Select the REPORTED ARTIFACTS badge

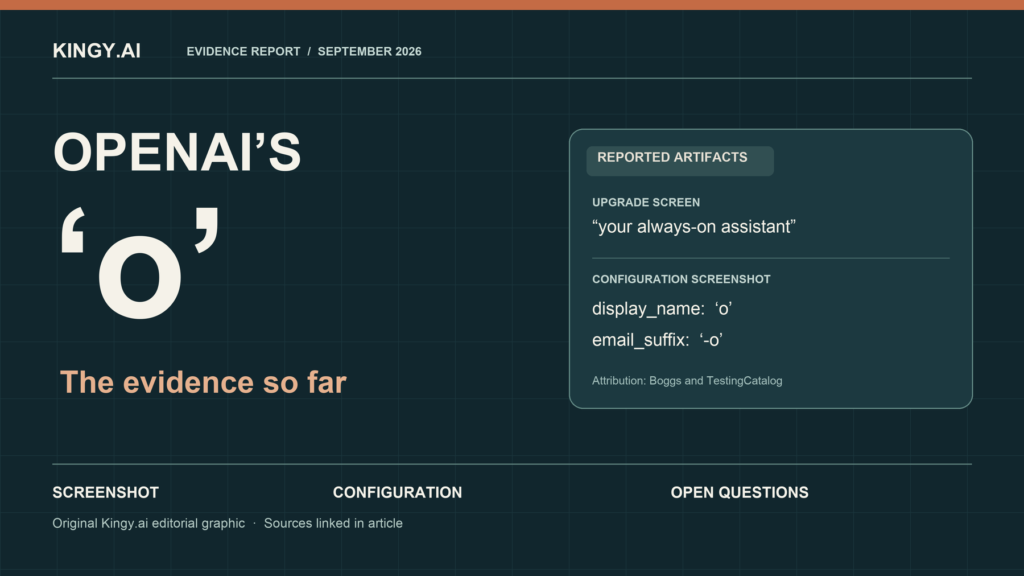(680, 161)
